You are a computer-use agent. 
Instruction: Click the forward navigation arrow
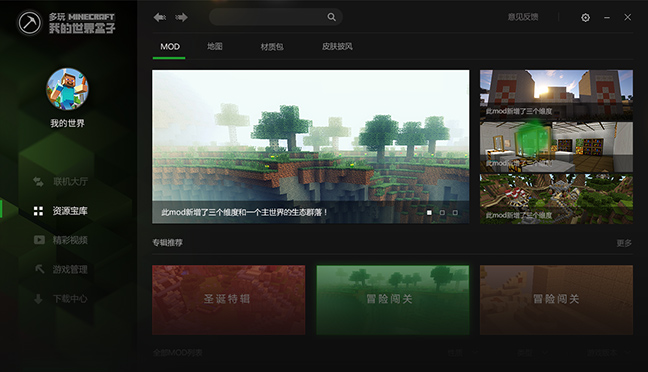(x=181, y=17)
